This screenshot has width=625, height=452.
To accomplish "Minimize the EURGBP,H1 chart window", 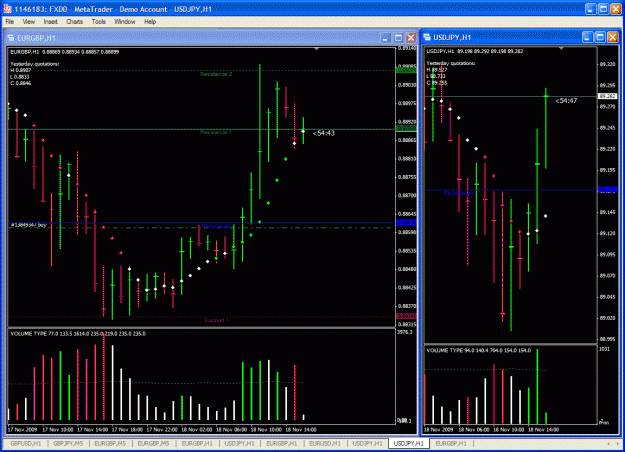I will coord(385,38).
